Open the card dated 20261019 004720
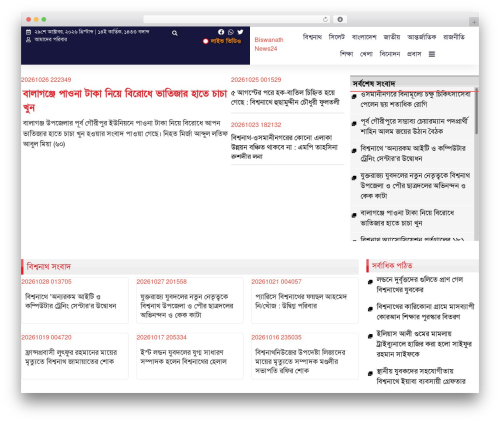The width and height of the screenshot is (500, 423). pyautogui.click(x=75, y=356)
